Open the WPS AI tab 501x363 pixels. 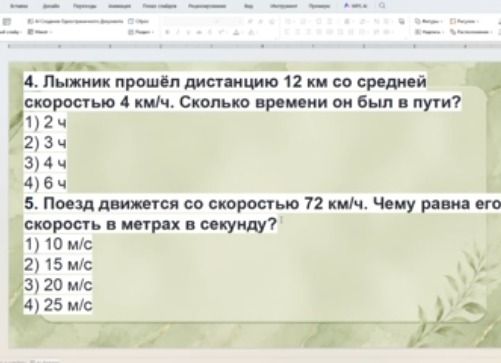(x=355, y=6)
